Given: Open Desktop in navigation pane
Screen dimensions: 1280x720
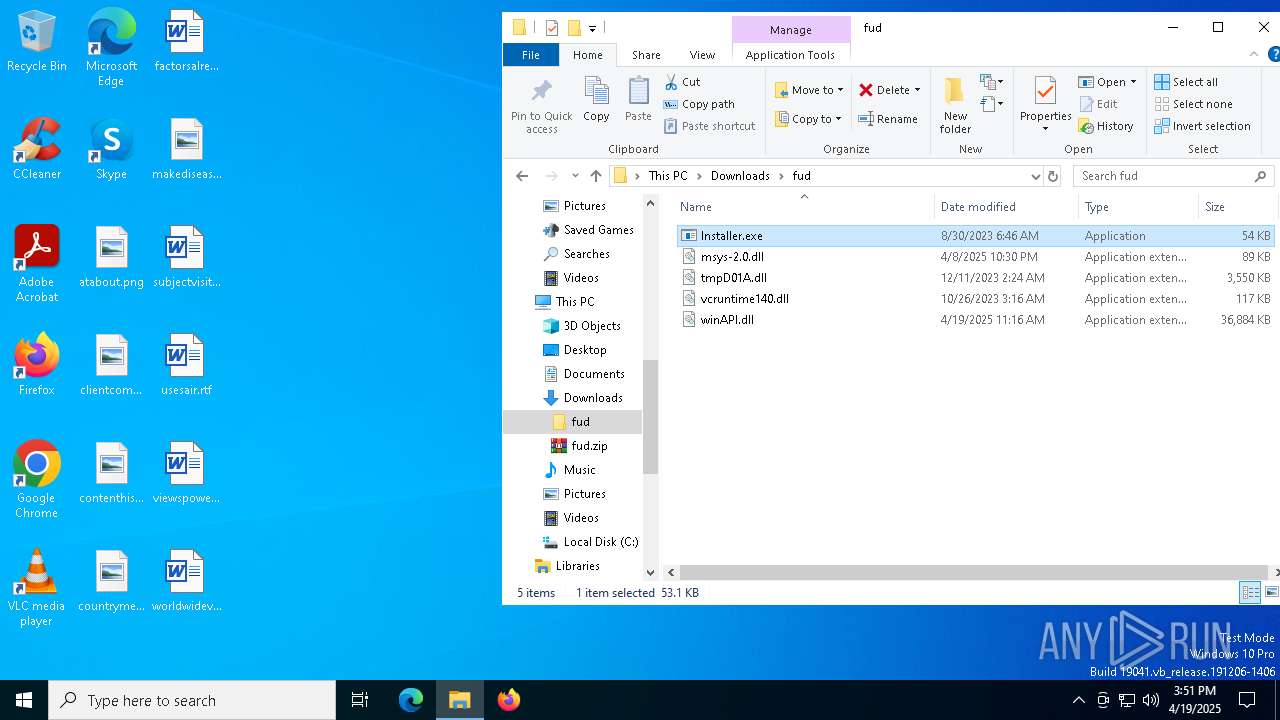Looking at the screenshot, I should point(575,350).
